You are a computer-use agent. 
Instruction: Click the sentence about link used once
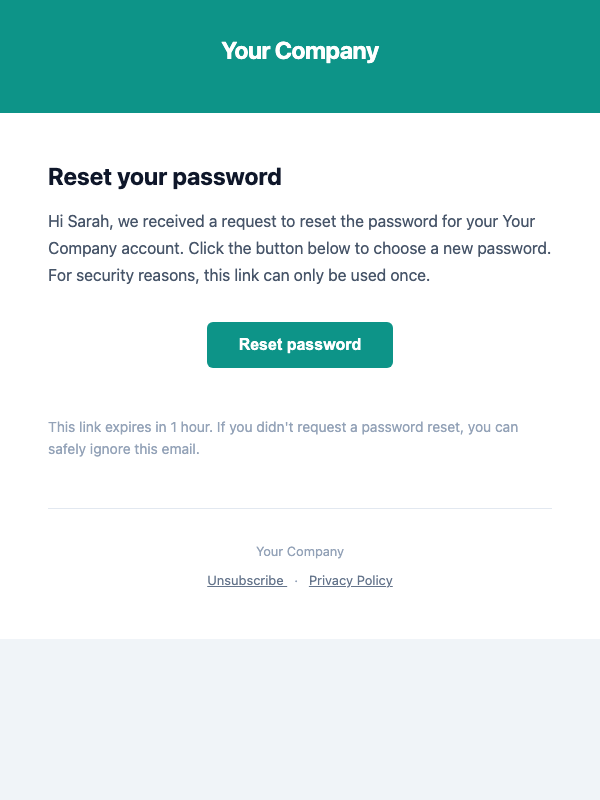(x=238, y=275)
